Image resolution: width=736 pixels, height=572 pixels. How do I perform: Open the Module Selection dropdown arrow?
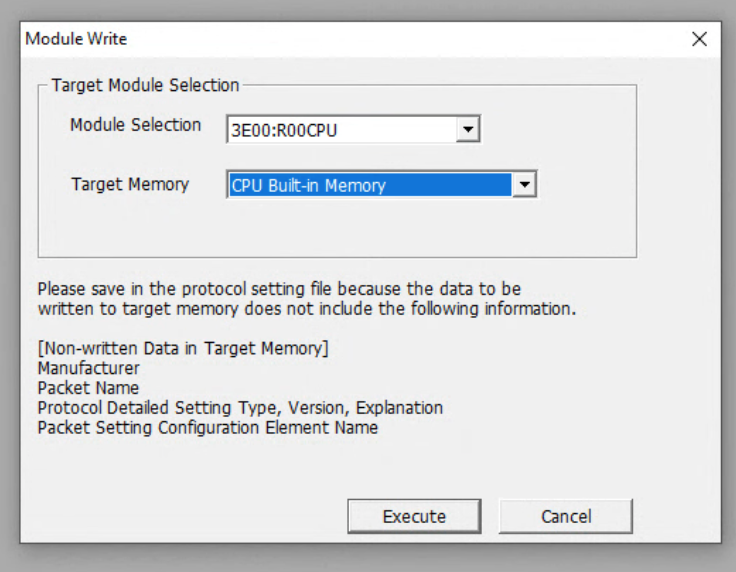pos(468,129)
